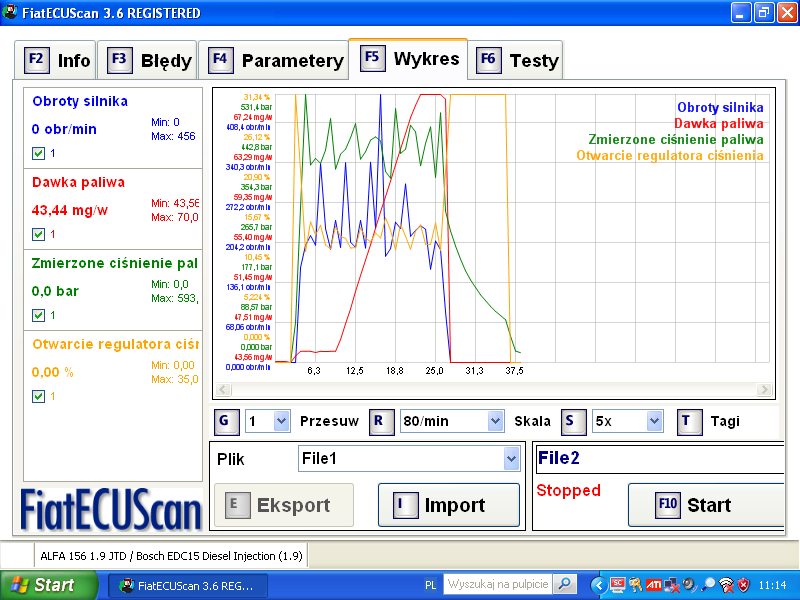Click the red SC tray icon
Image resolution: width=800 pixels, height=600 pixels.
point(617,585)
